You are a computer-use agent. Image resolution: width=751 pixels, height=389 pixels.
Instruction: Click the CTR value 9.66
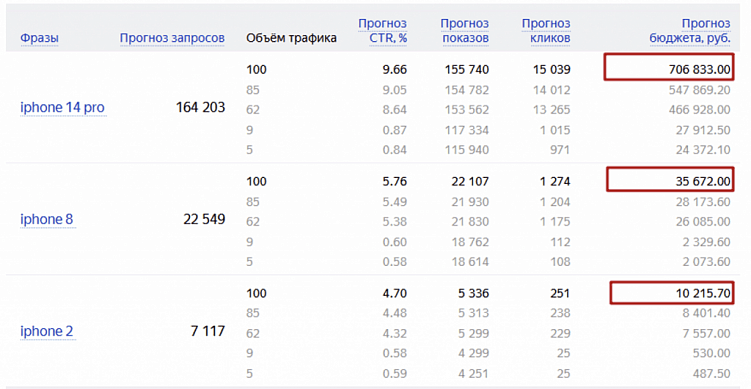coord(395,69)
